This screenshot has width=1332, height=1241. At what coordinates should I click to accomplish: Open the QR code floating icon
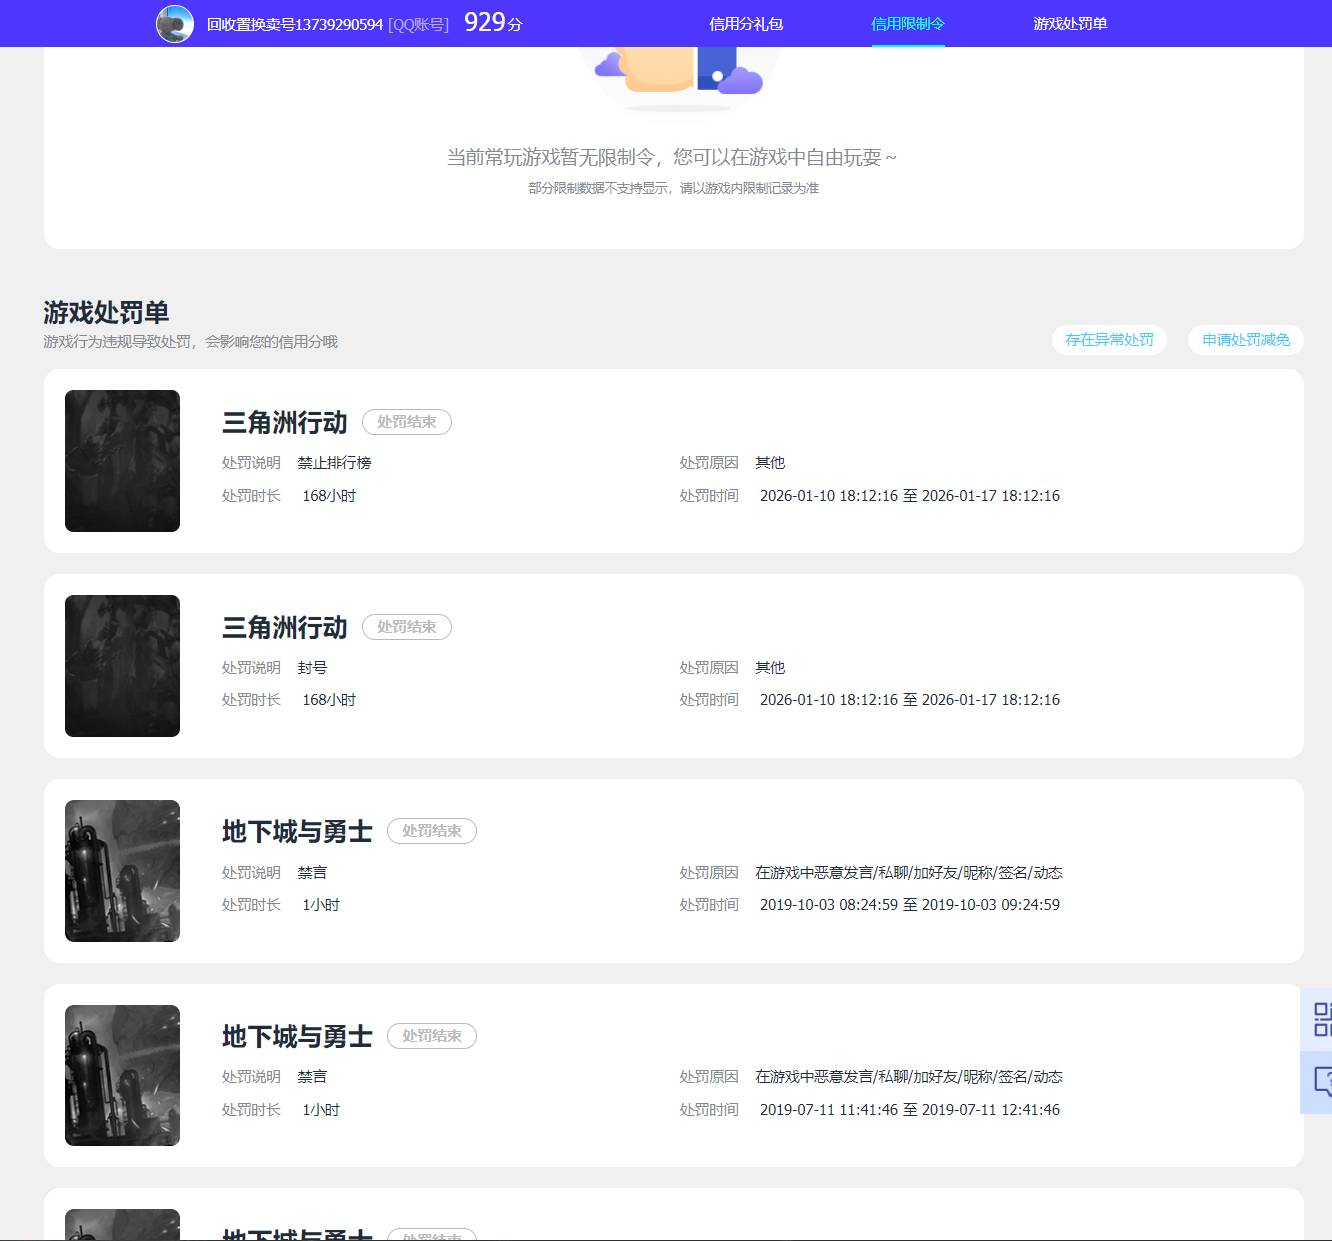click(1320, 1018)
